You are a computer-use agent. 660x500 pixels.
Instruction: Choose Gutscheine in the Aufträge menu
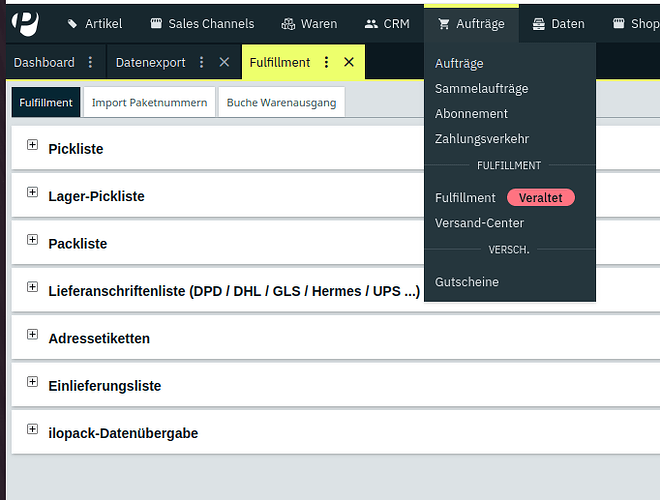coord(466,282)
